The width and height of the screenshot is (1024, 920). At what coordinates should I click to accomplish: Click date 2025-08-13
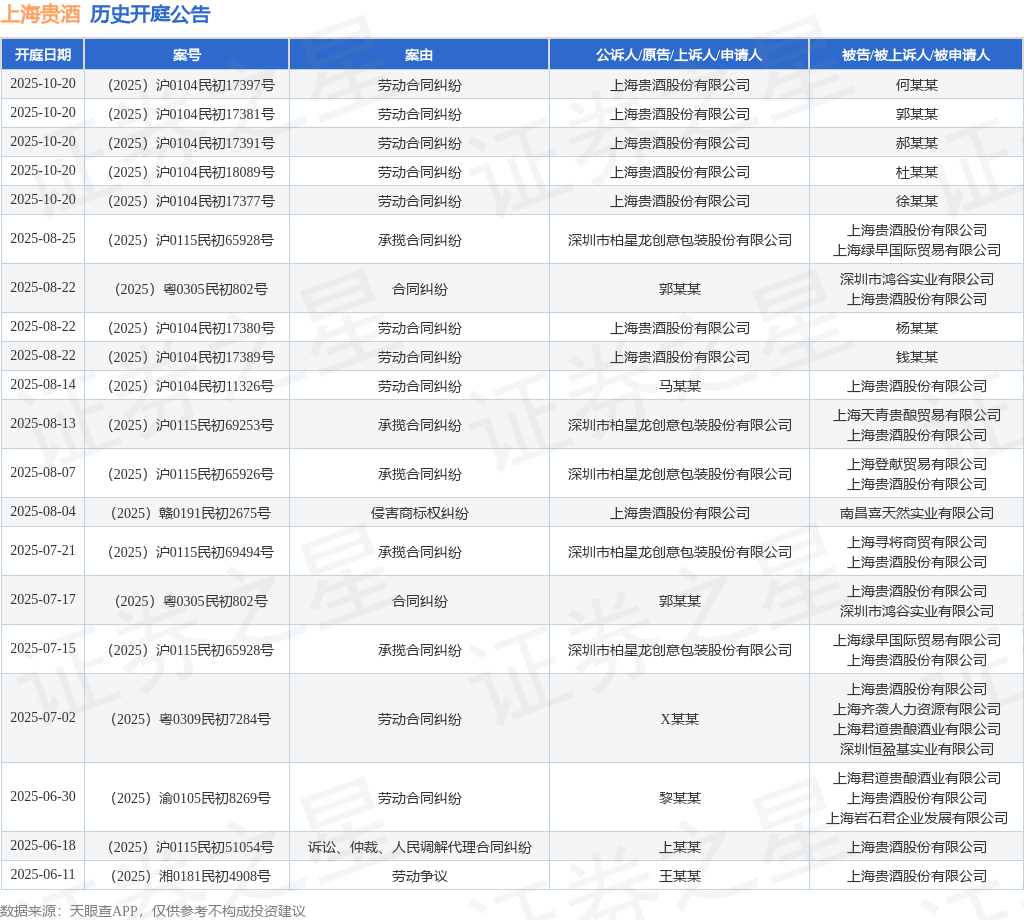[x=43, y=424]
